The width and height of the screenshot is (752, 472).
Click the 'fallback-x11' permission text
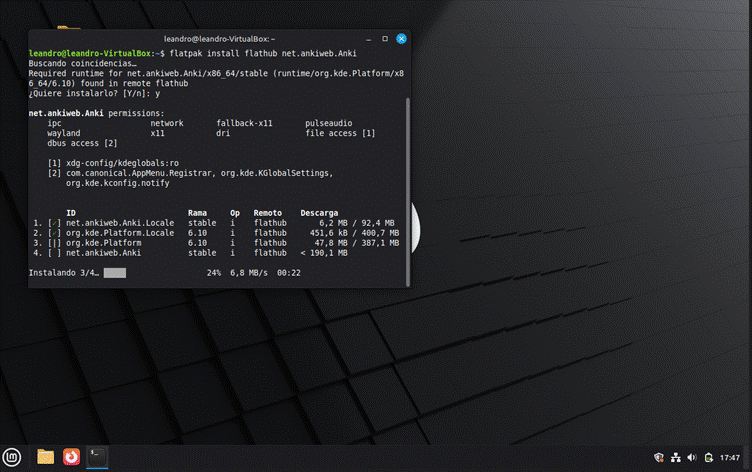[244, 123]
